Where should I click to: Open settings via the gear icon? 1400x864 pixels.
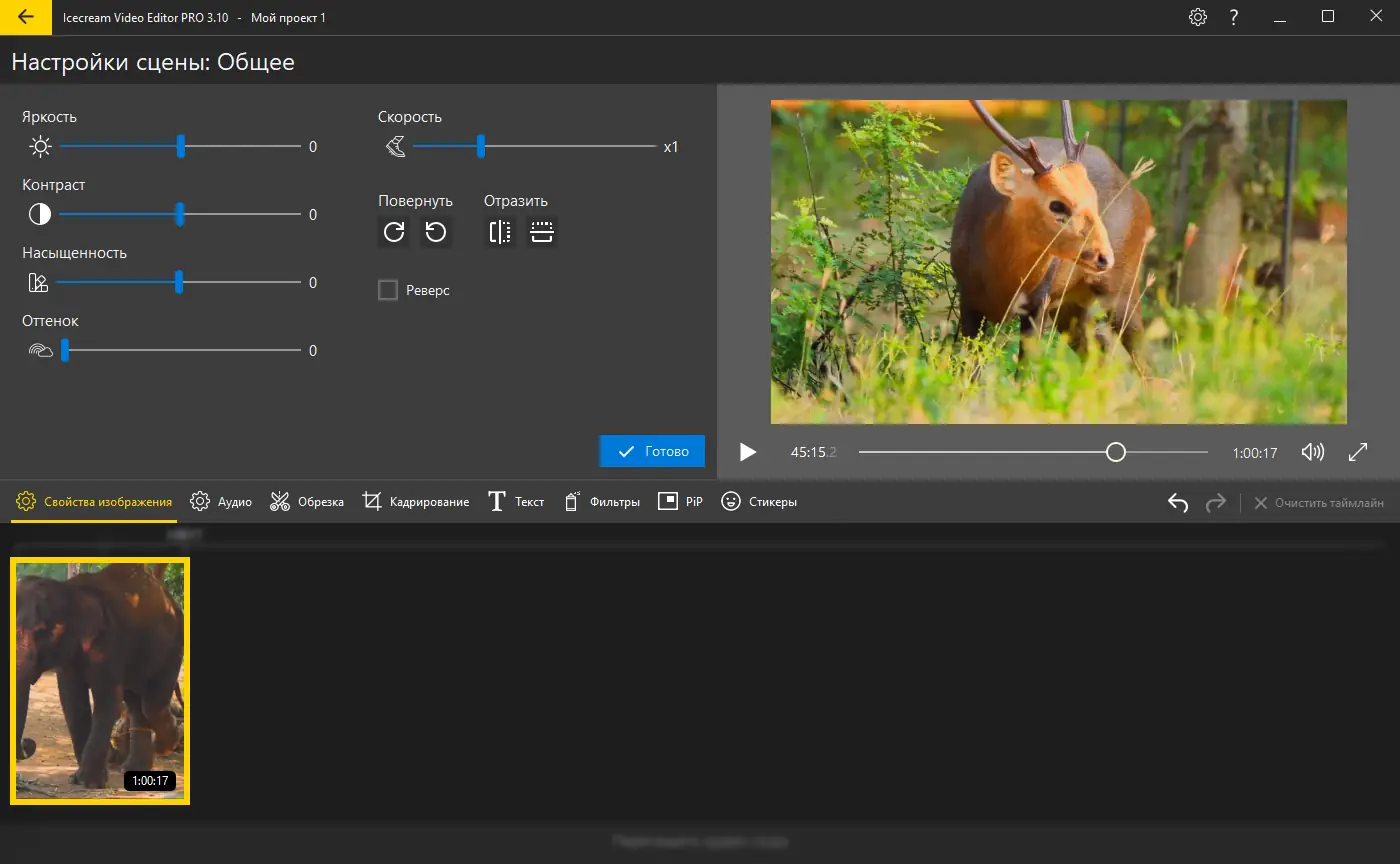point(1197,17)
